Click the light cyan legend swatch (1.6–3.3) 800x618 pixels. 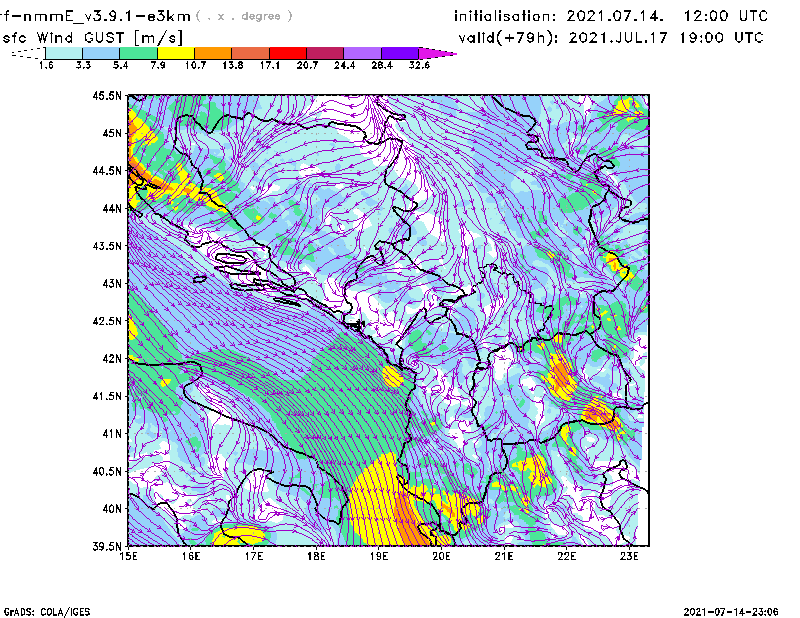click(64, 53)
